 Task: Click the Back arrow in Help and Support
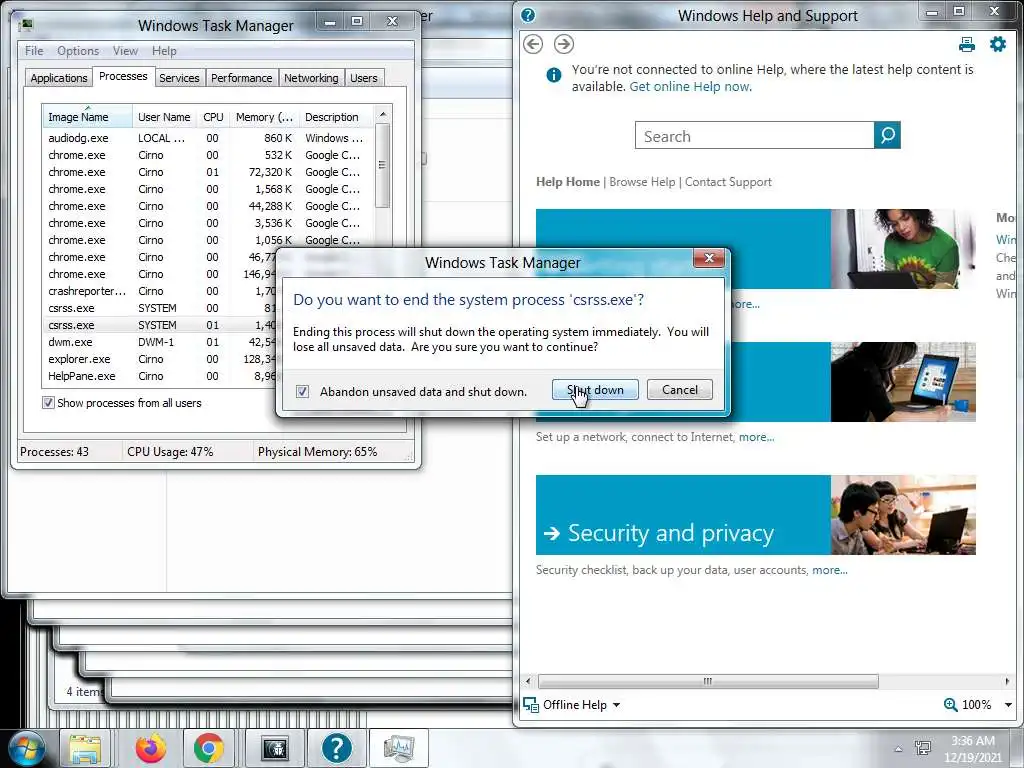click(533, 44)
